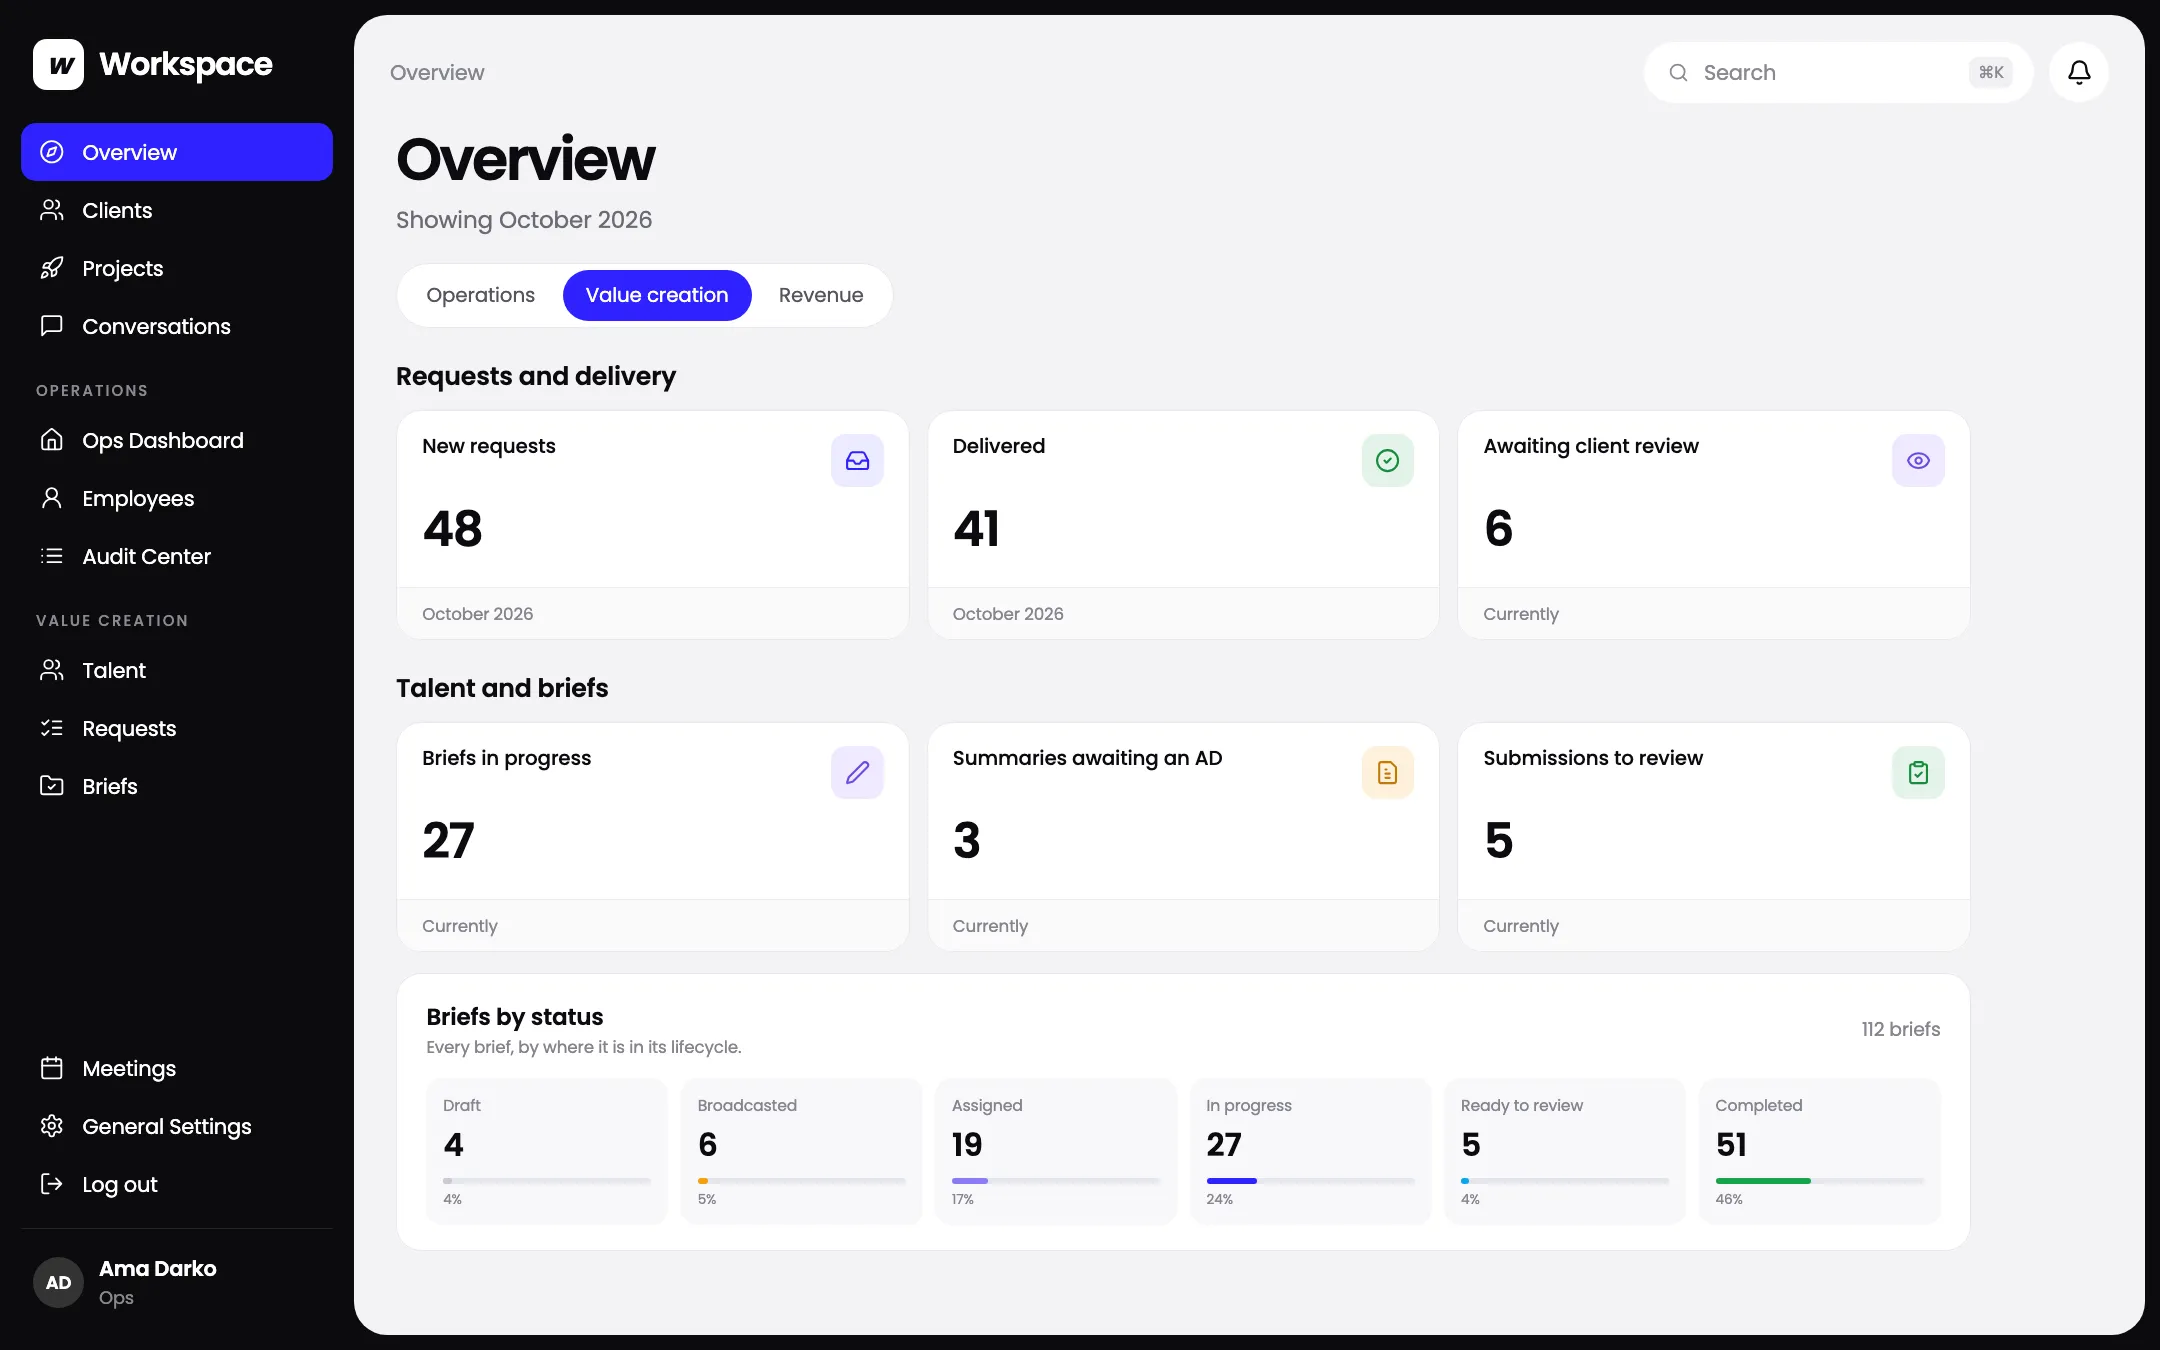Viewport: 2160px width, 1350px height.
Task: Click the Conversations chat bubble icon
Action: 52,326
